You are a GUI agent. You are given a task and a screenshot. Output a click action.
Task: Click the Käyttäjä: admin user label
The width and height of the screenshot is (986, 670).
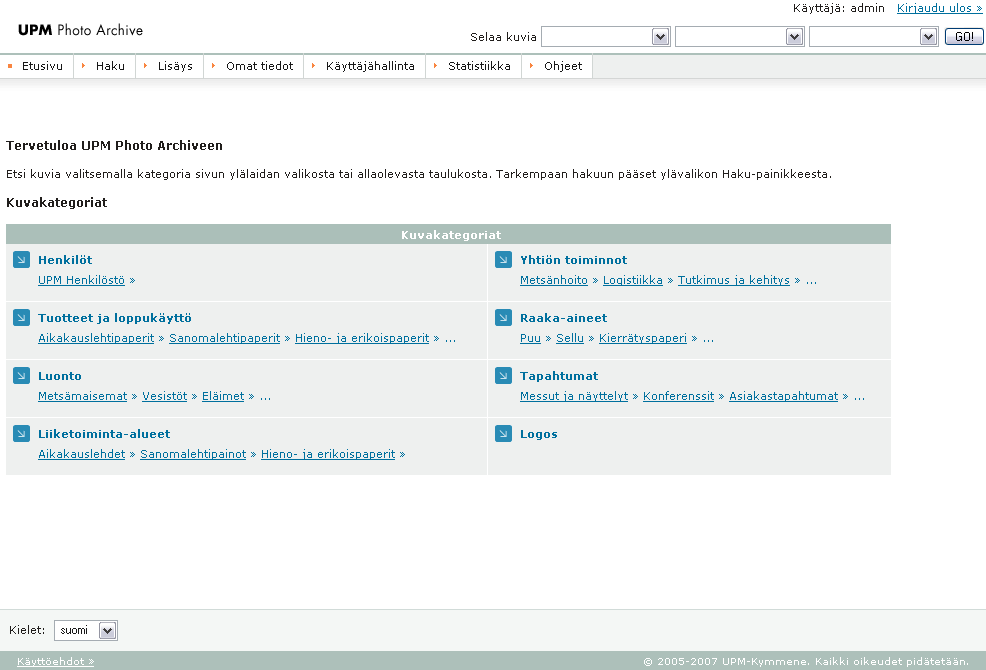click(838, 8)
